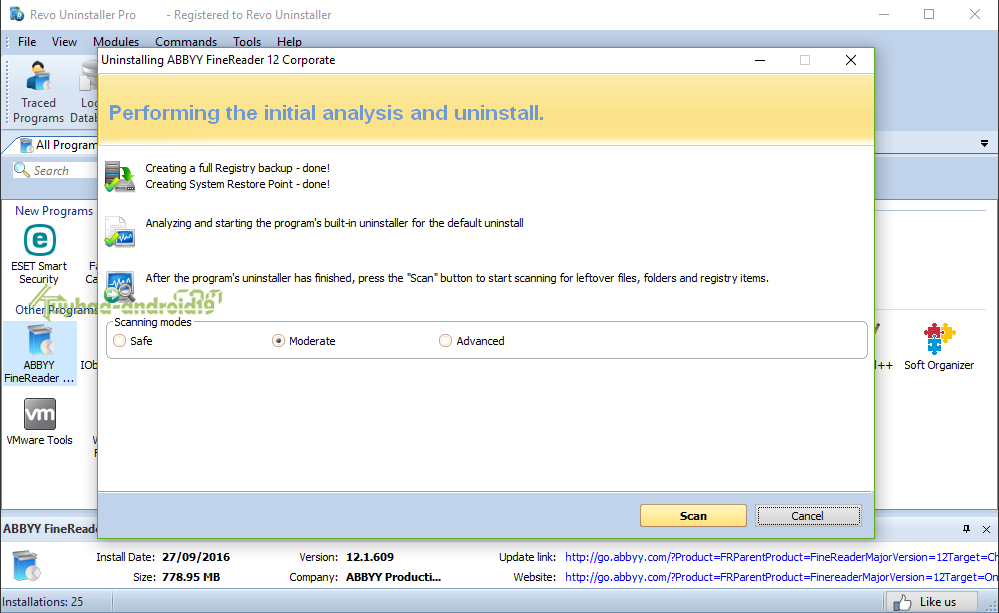999x613 pixels.
Task: Click New Programs group header
Action: coord(54,210)
